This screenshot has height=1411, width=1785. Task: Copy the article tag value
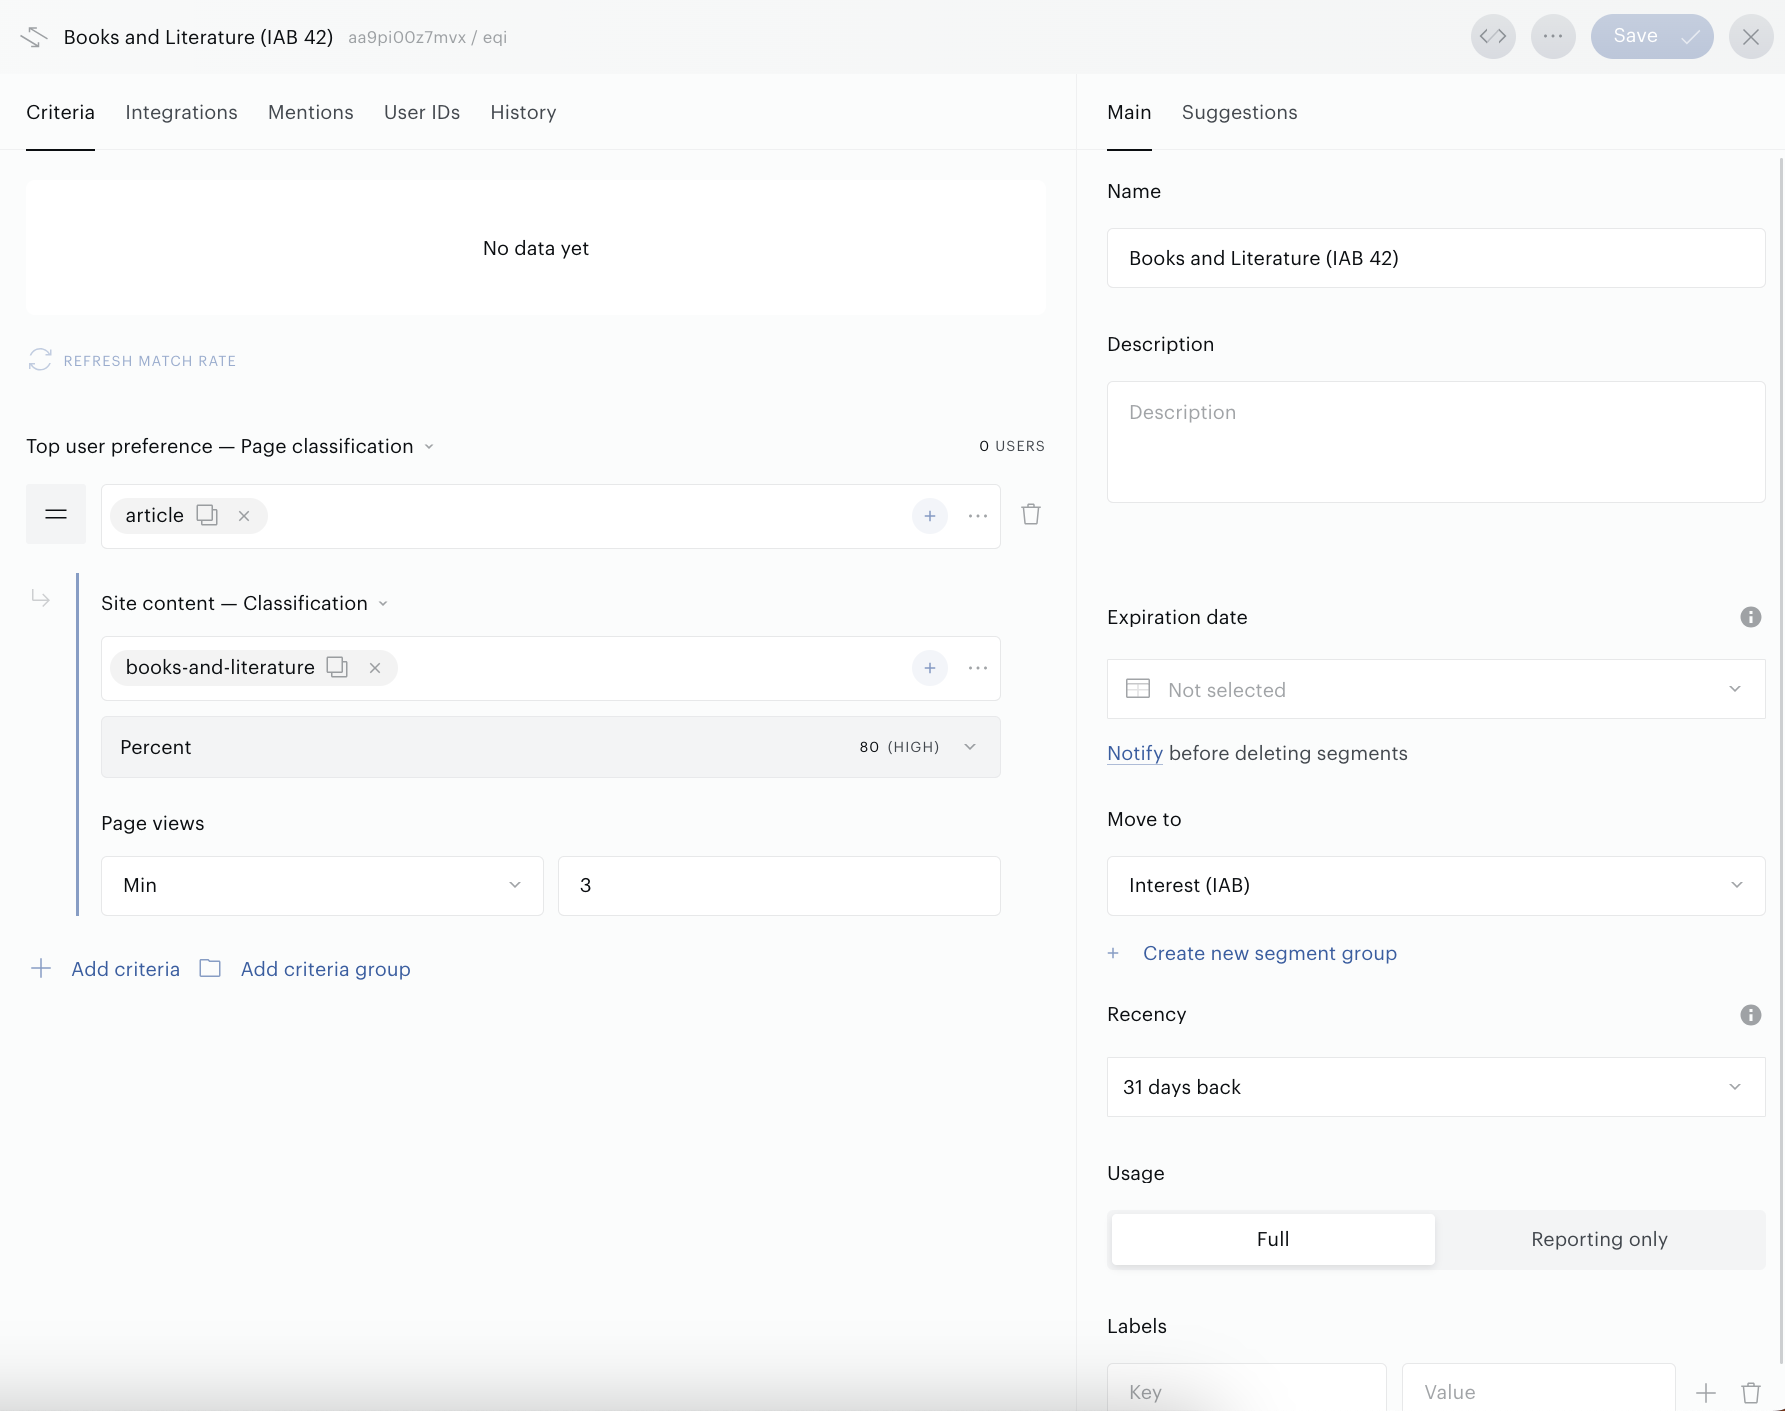207,515
